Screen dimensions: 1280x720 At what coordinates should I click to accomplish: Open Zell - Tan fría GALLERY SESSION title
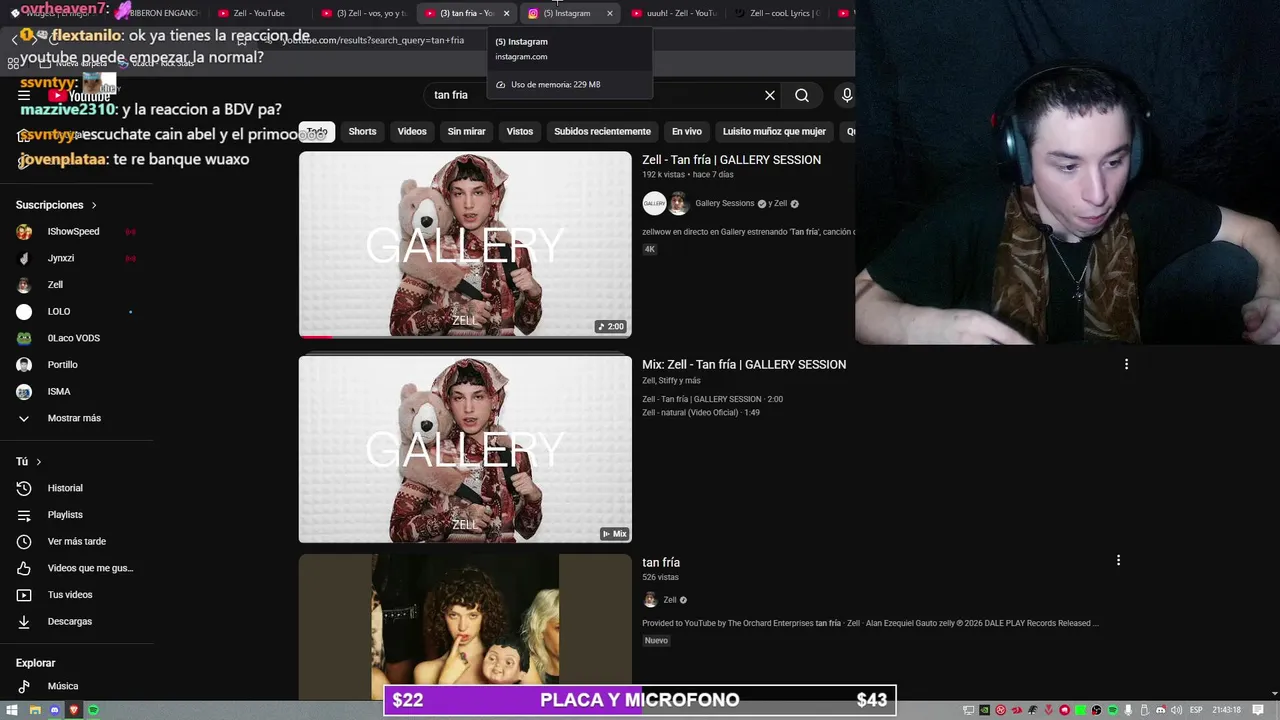[x=731, y=160]
